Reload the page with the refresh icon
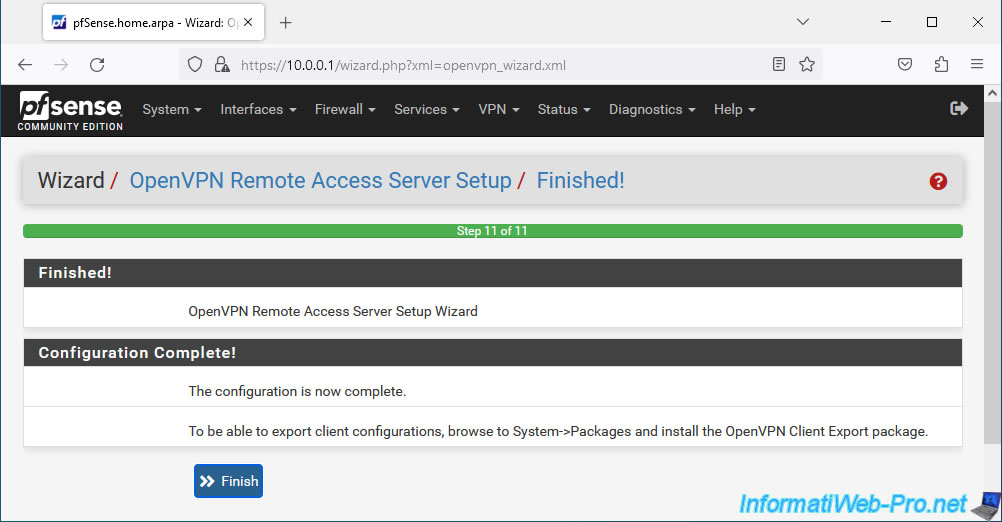The image size is (1002, 522). coord(97,65)
